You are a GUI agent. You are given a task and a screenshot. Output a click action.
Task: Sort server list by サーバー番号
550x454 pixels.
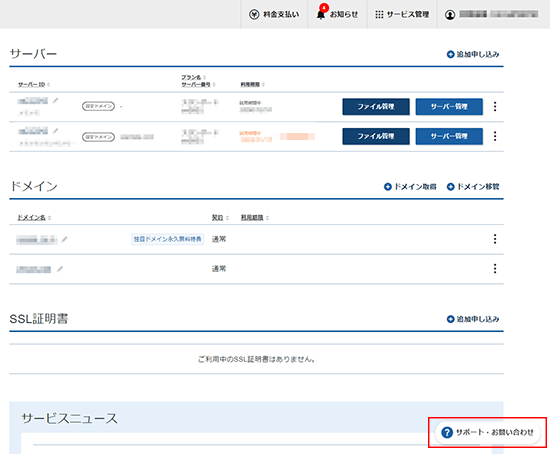coord(198,85)
